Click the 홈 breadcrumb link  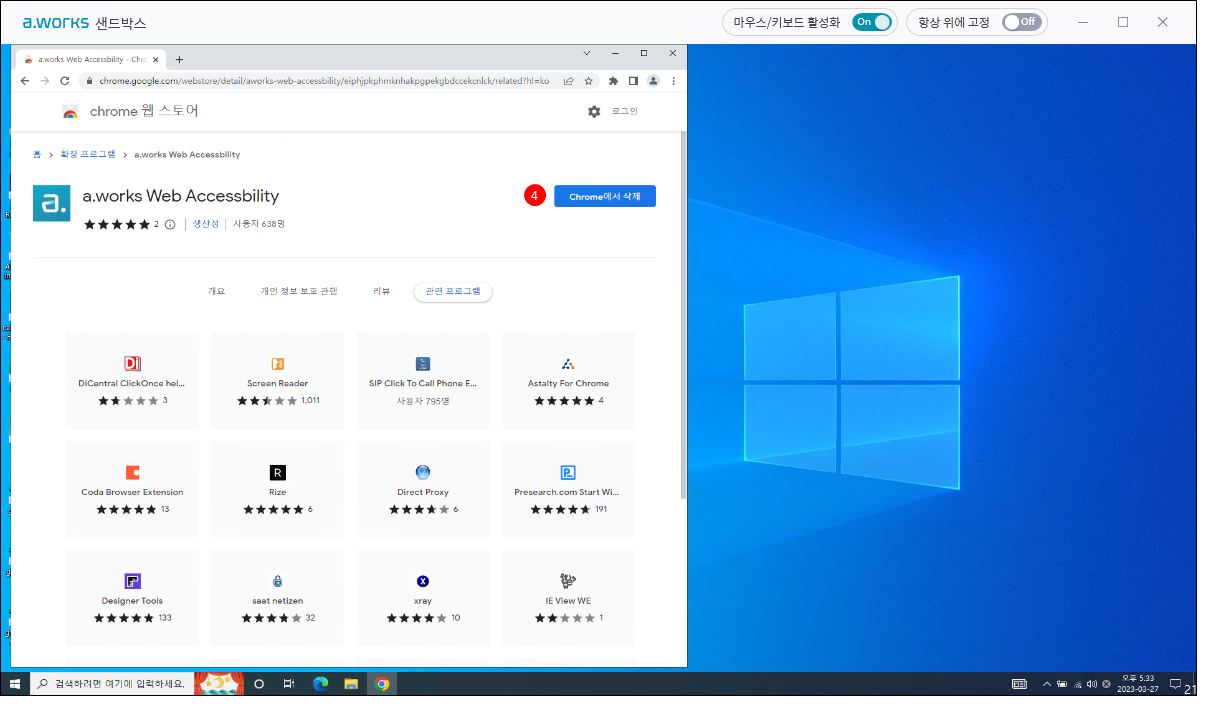(x=37, y=155)
